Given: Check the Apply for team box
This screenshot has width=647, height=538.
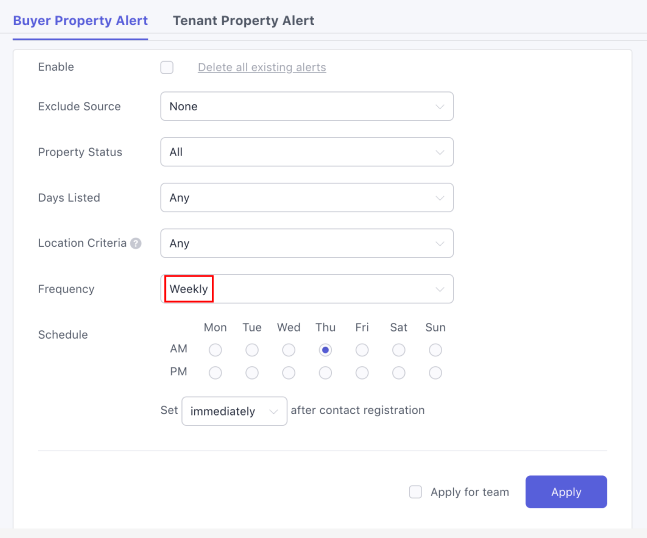Looking at the screenshot, I should (415, 492).
